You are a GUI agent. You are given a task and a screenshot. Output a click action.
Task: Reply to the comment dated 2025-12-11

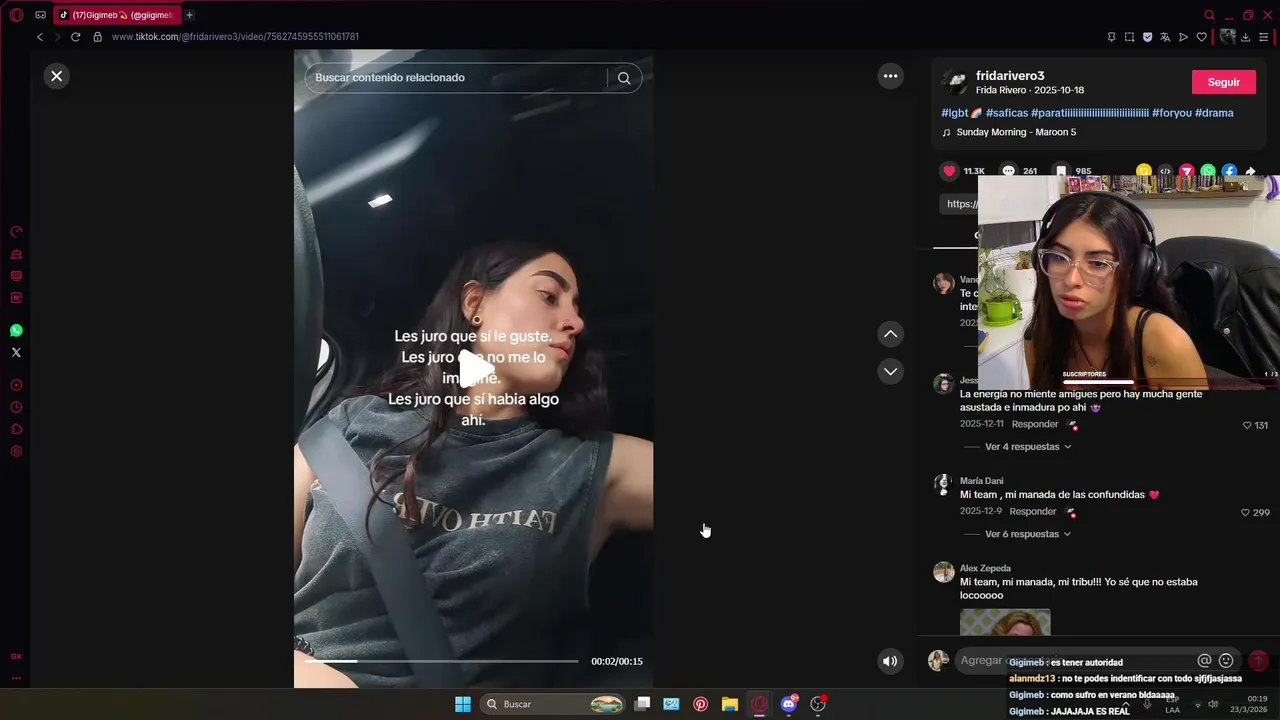point(1034,424)
